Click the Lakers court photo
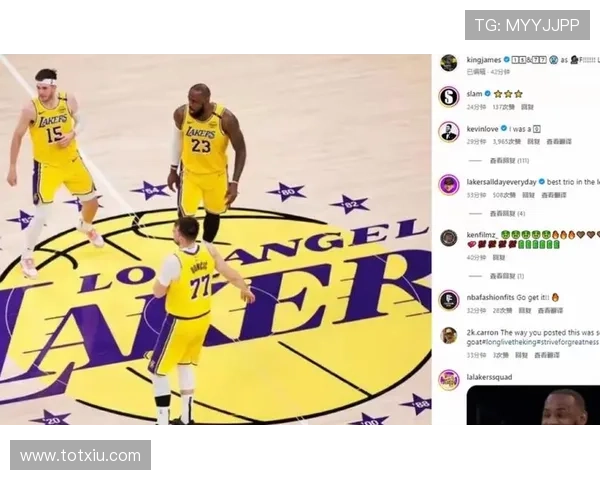 click(216, 240)
